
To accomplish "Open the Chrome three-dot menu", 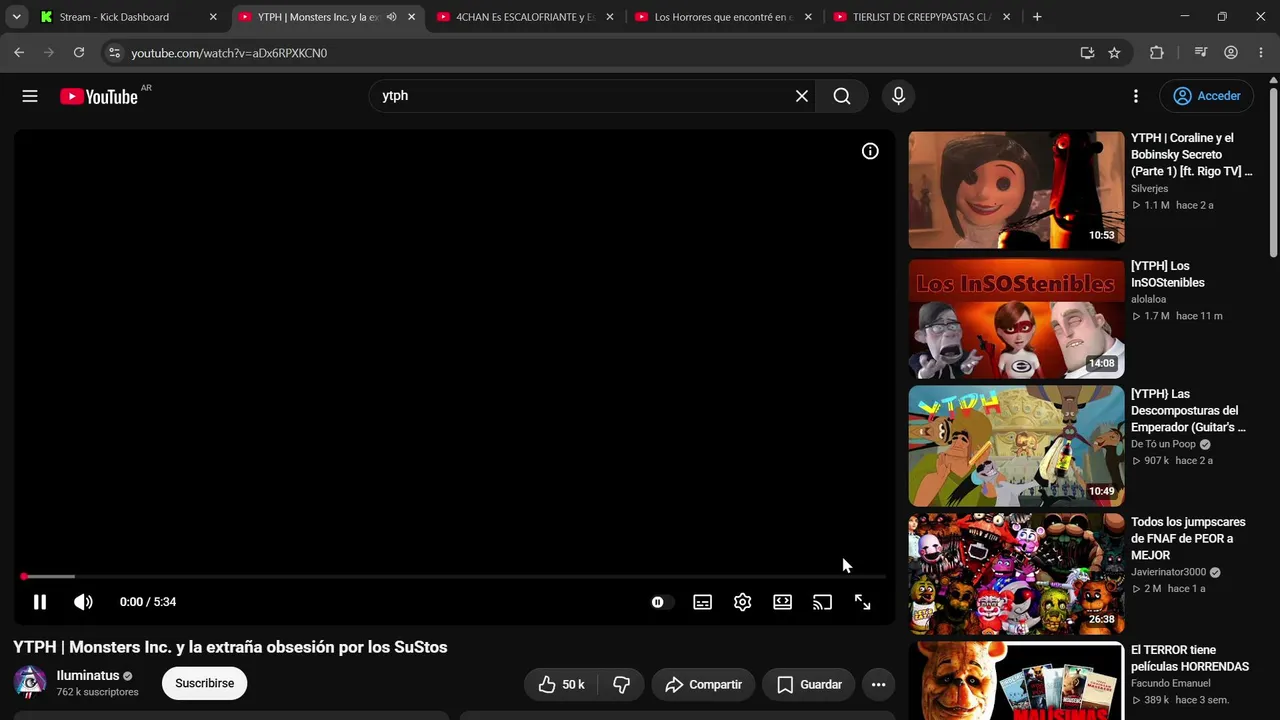I will (1260, 53).
